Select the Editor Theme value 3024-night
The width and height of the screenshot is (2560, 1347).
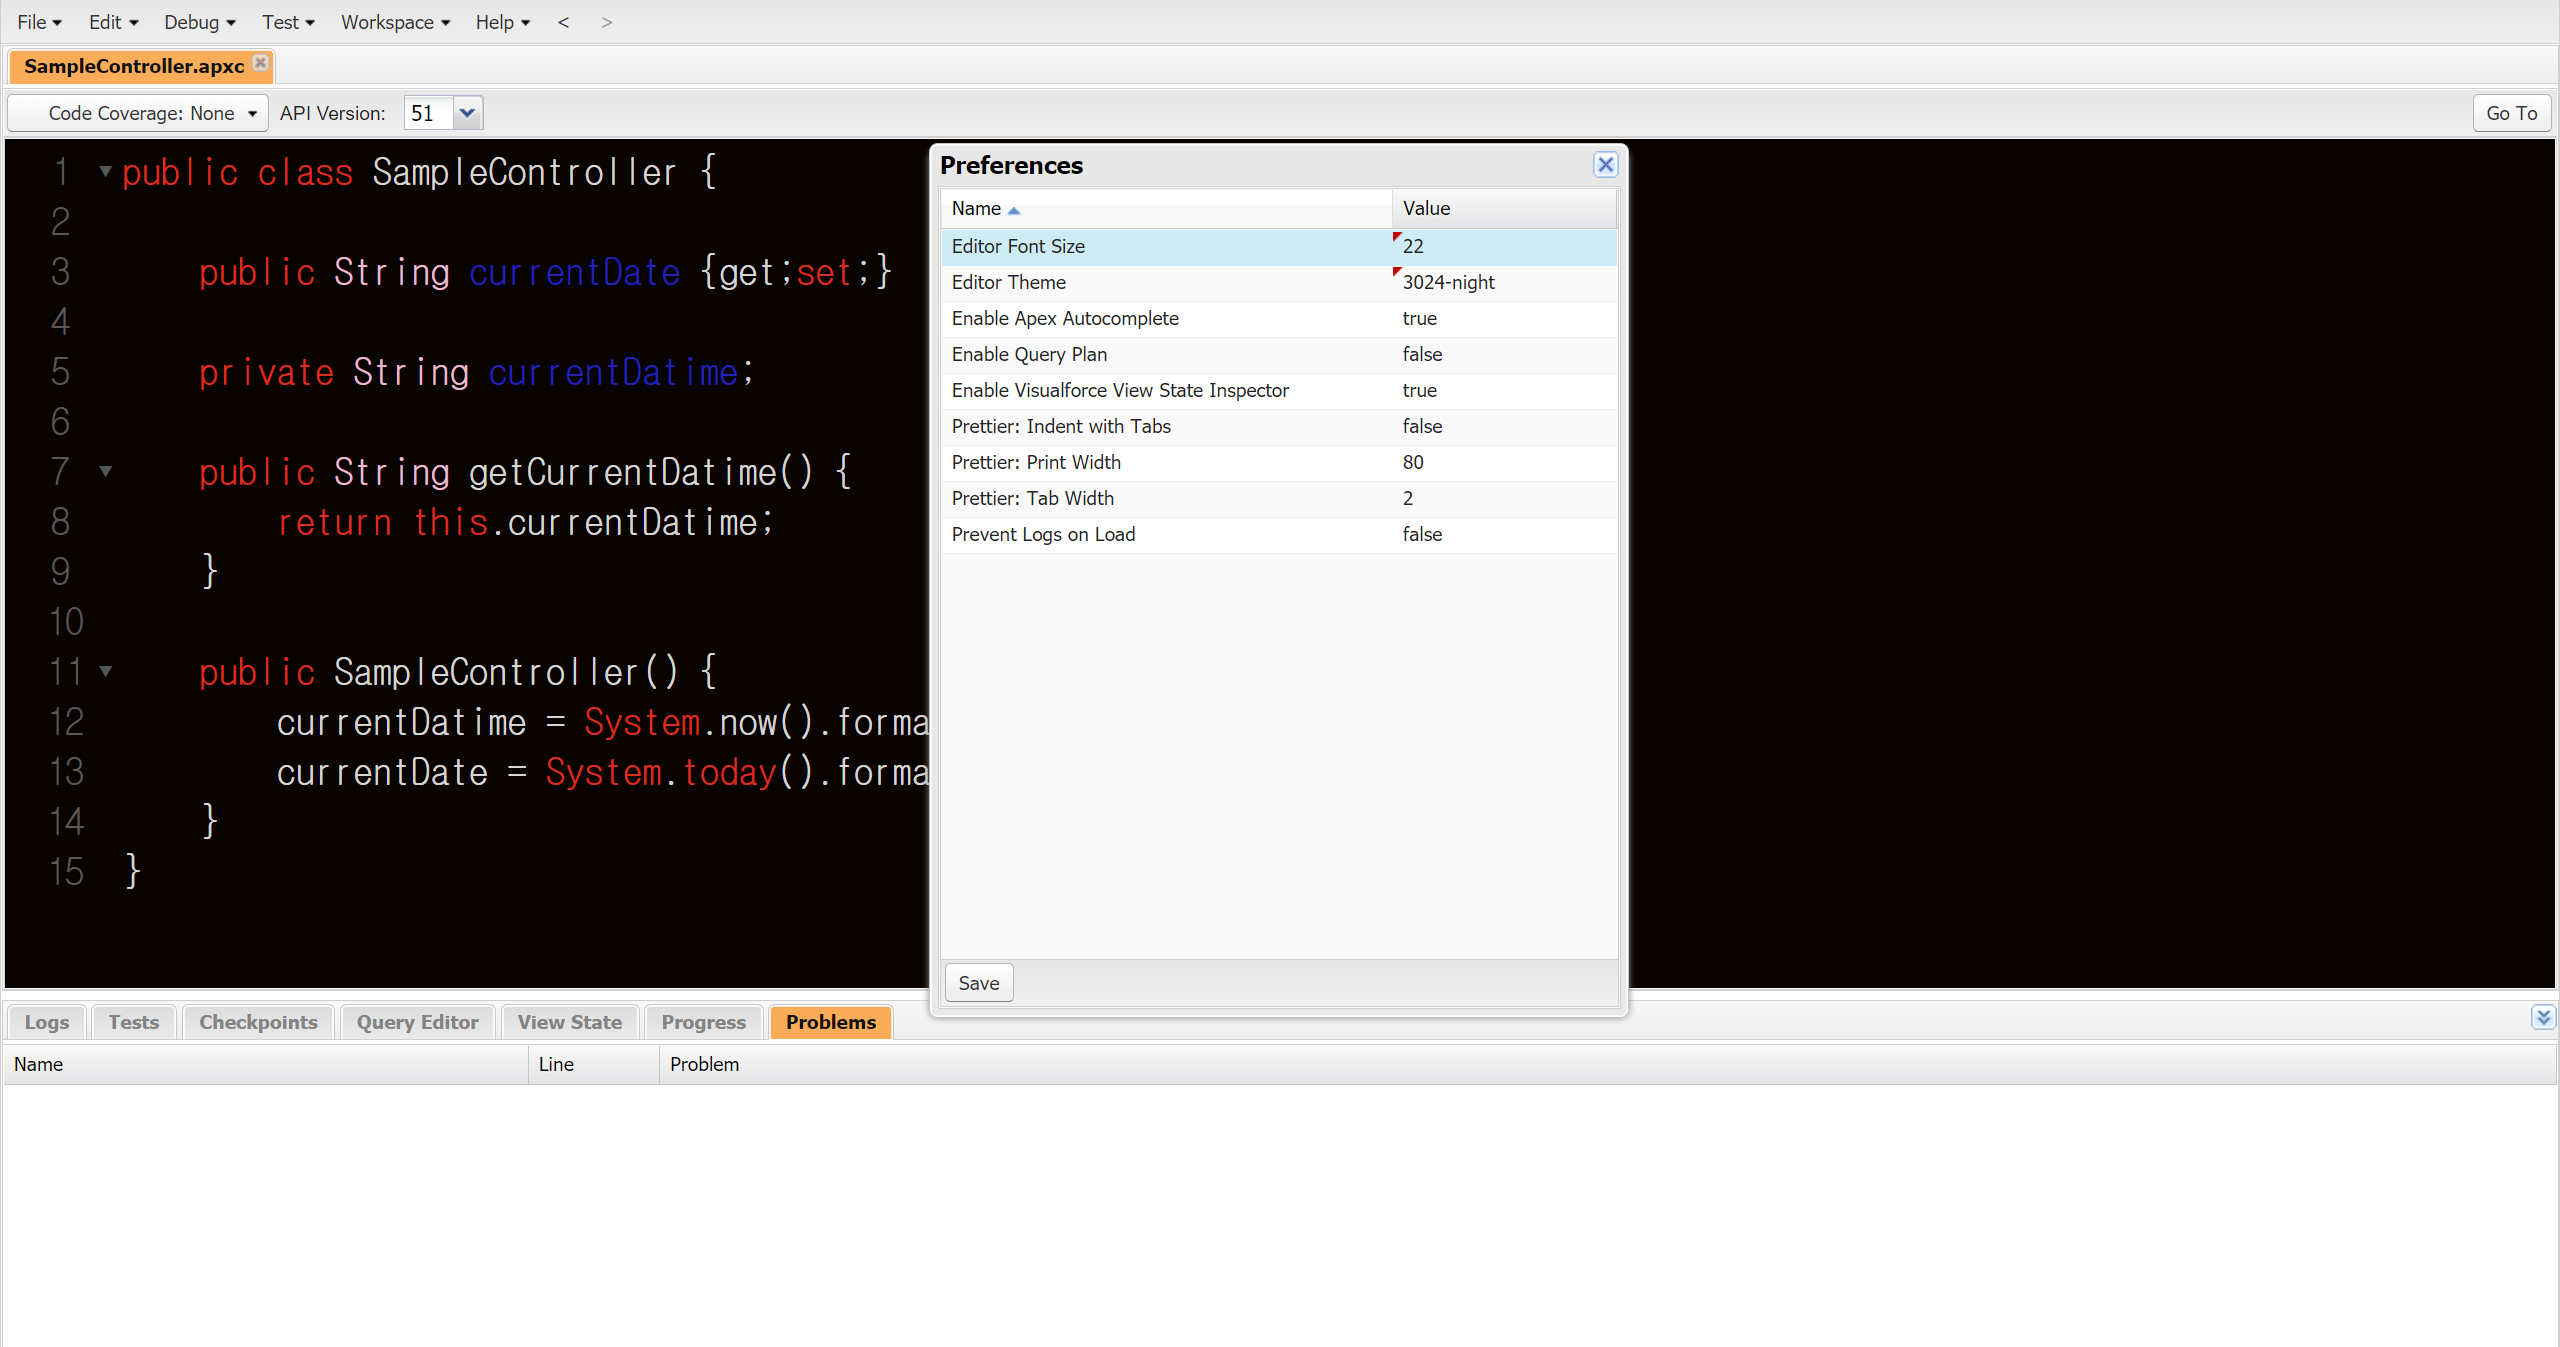coord(1448,282)
